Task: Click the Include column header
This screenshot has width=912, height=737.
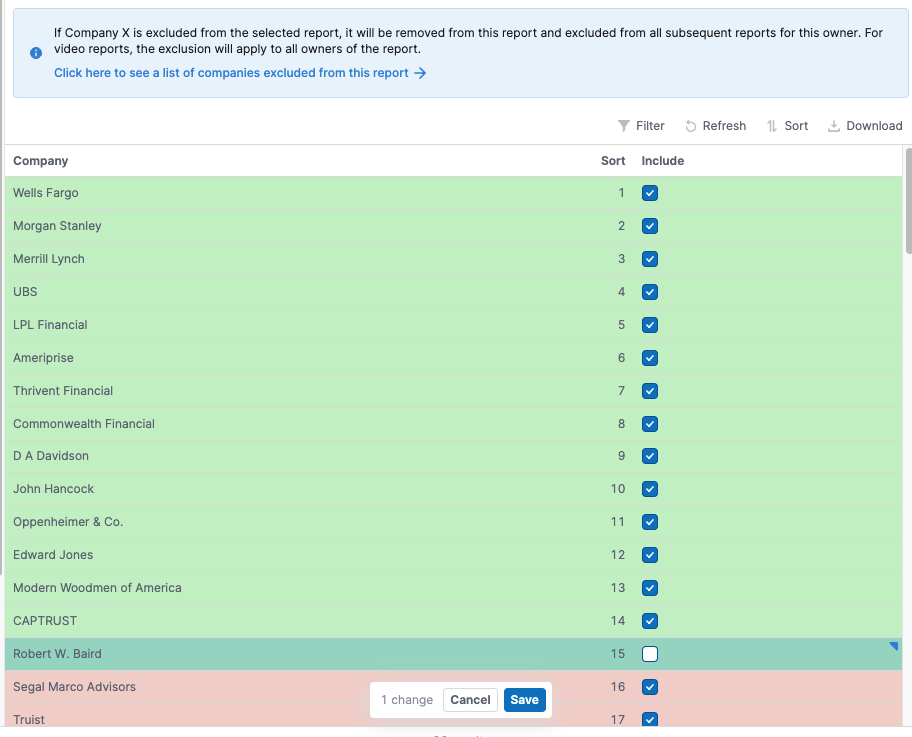Action: pos(662,161)
